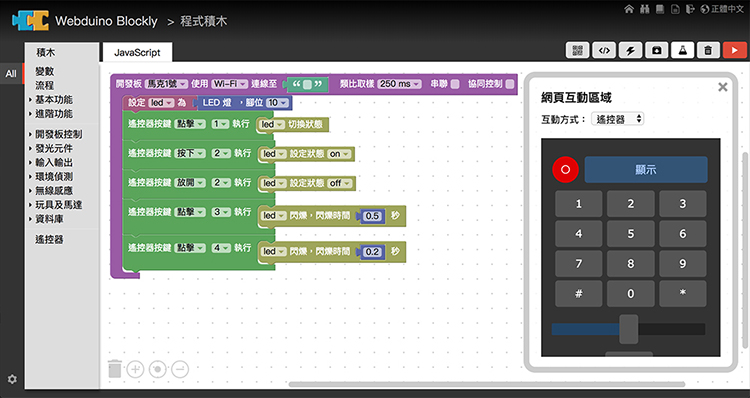
Task: Close the 網頁互動區域 panel
Action: (x=723, y=87)
